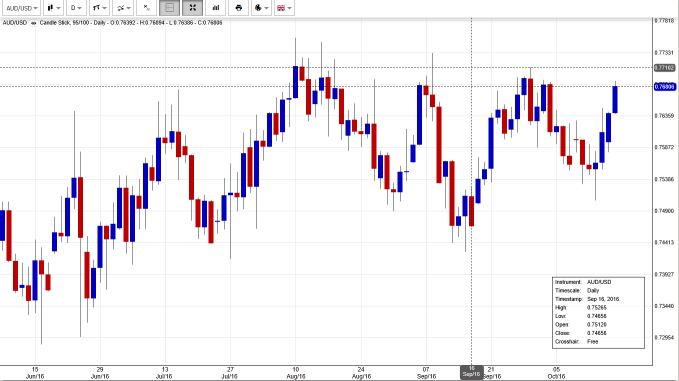Click the bar chart volume icon
The image size is (679, 381).
tap(215, 8)
